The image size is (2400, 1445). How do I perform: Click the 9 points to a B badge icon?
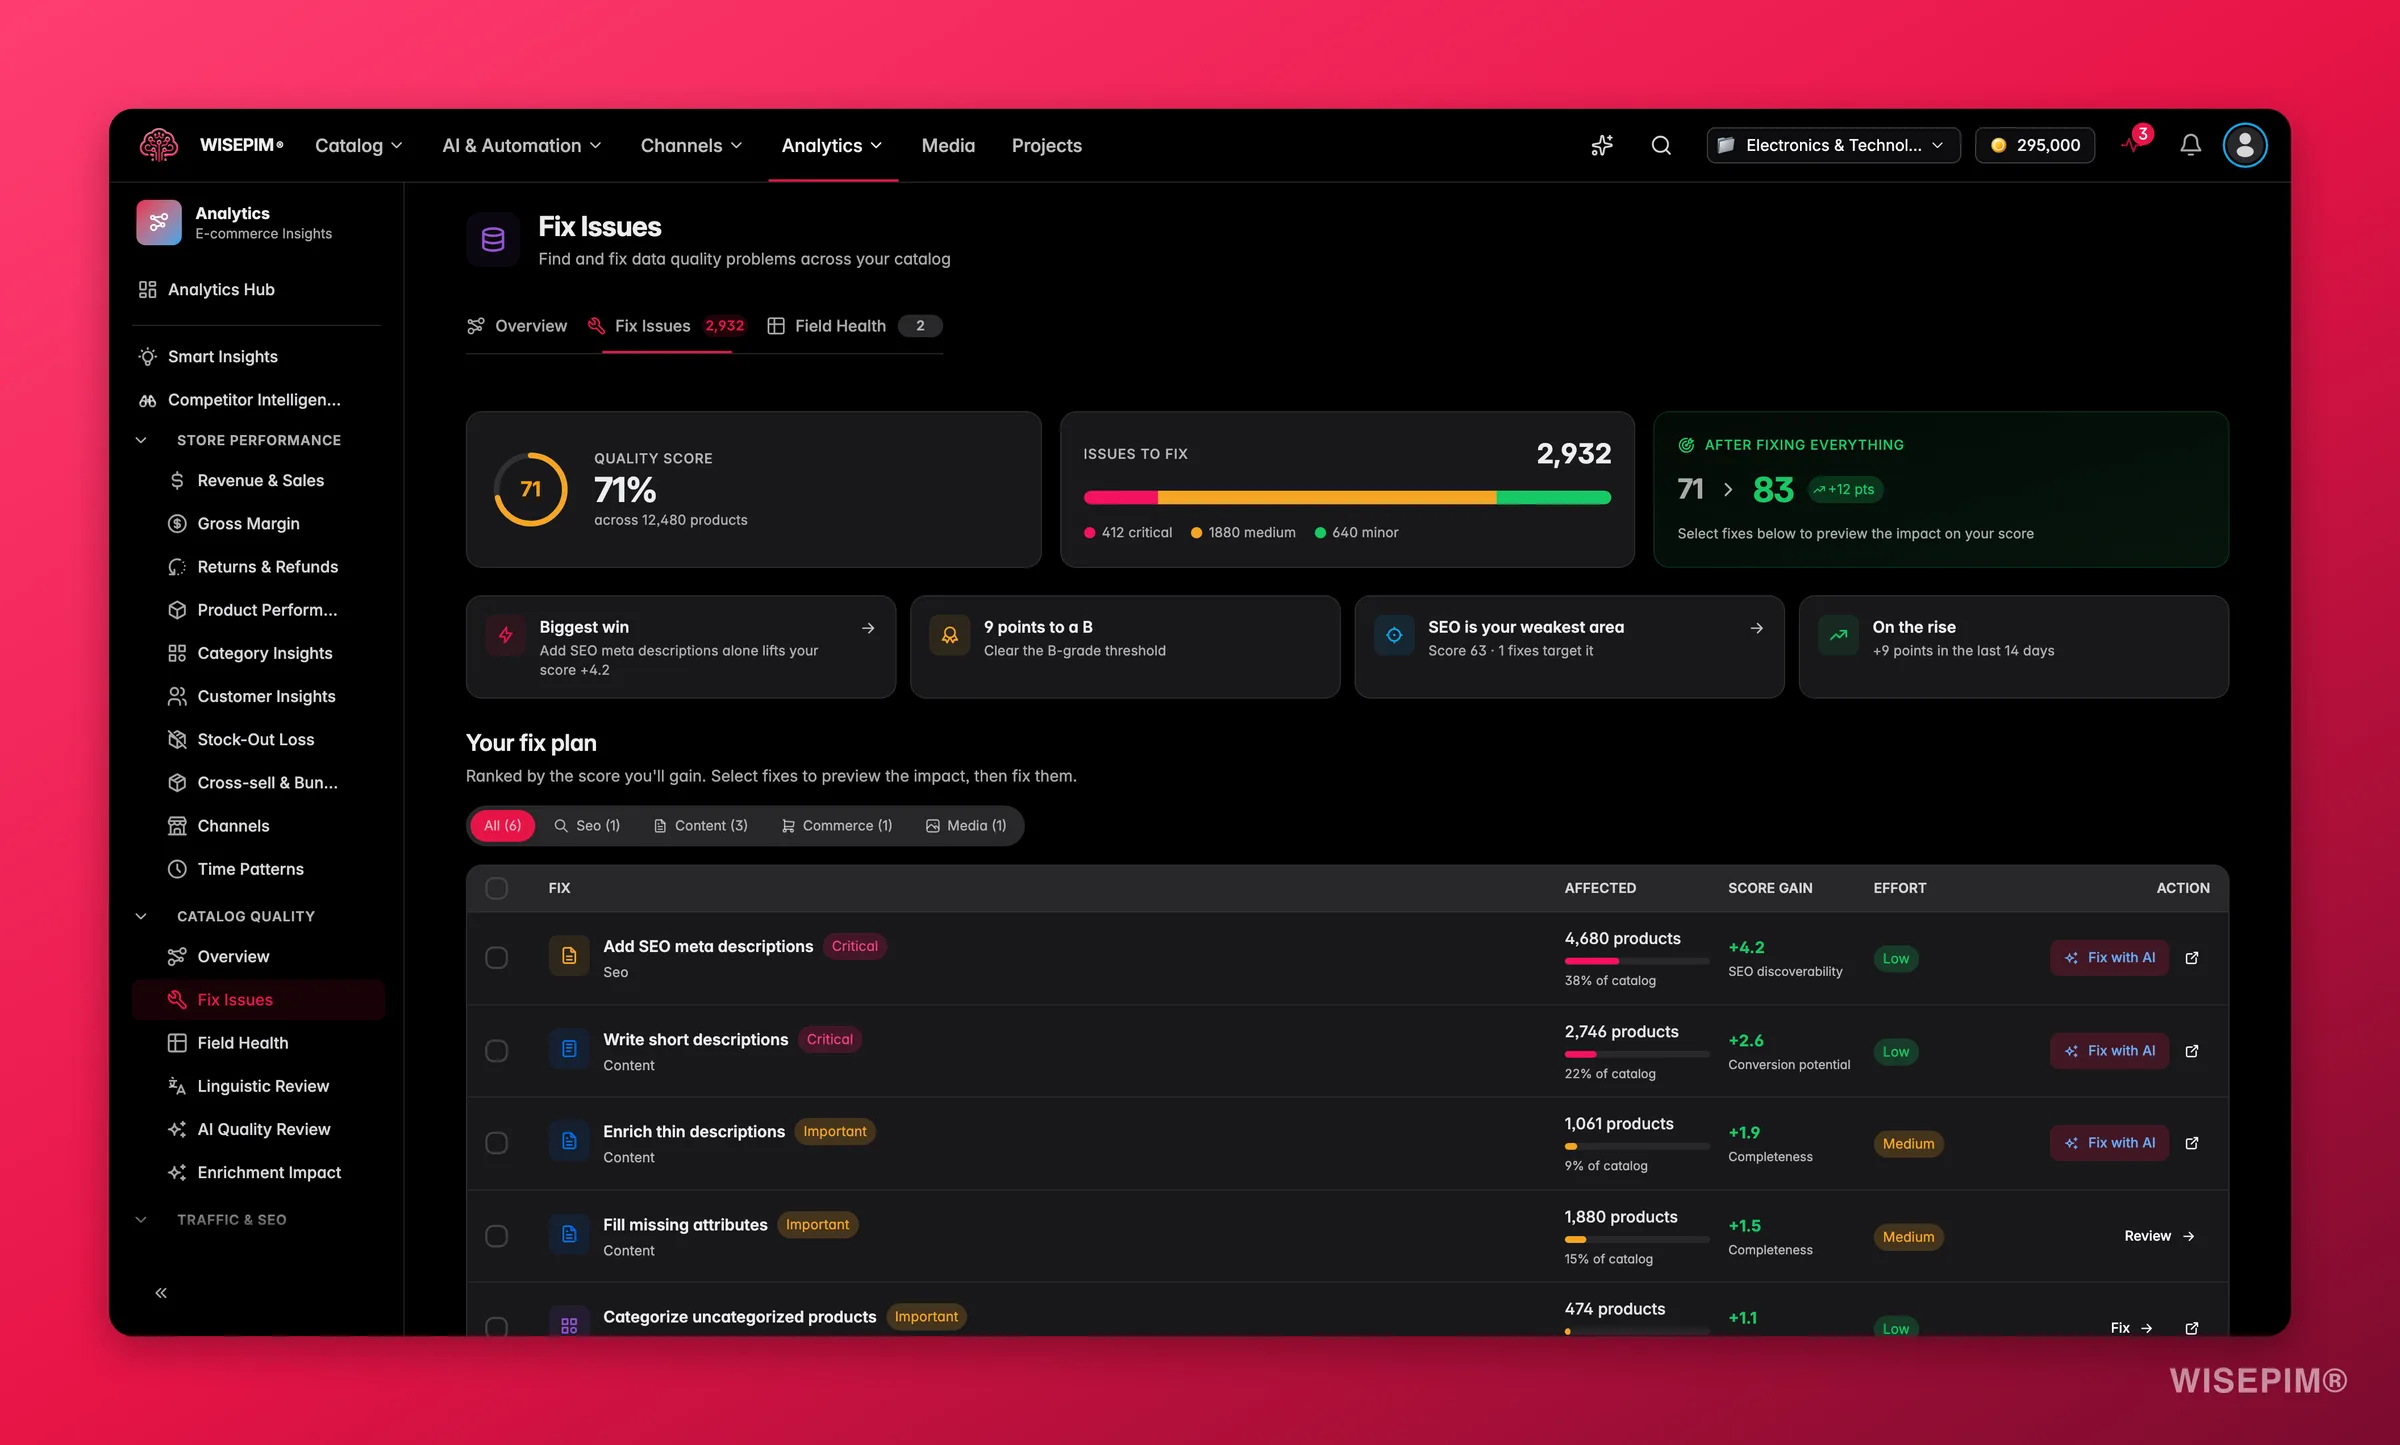pyautogui.click(x=950, y=635)
